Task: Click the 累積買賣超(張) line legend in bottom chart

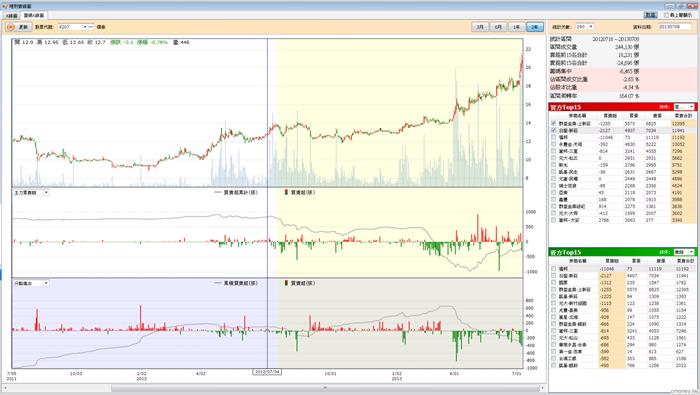Action: pyautogui.click(x=236, y=283)
